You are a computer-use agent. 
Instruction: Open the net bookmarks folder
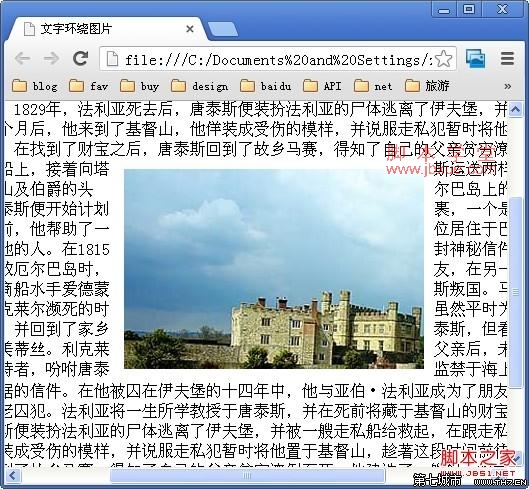coord(373,86)
